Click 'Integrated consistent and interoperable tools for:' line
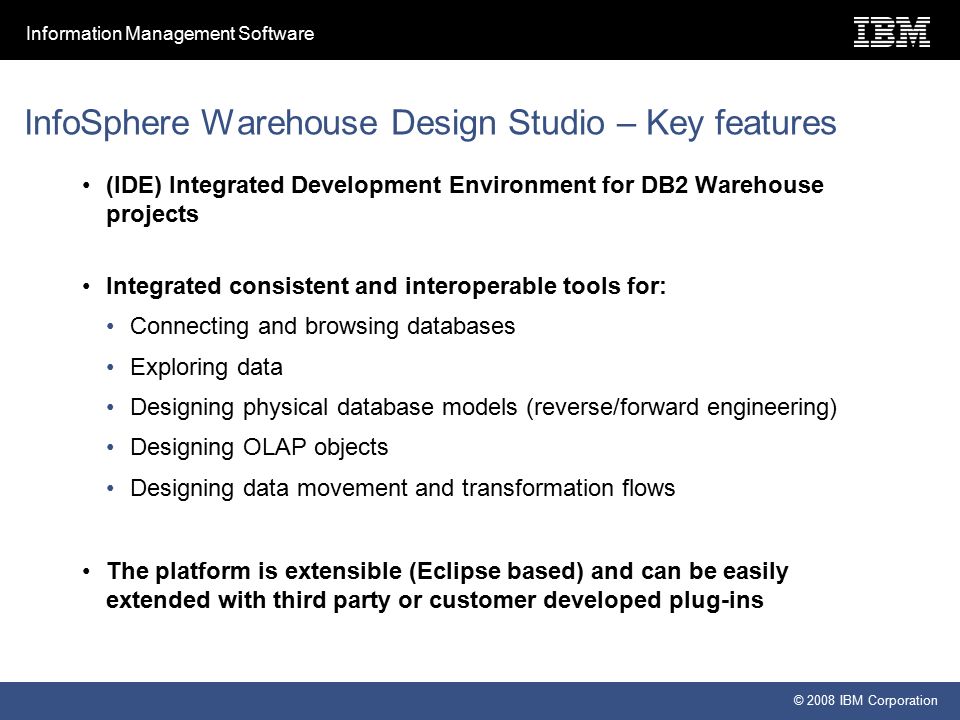 coord(386,286)
